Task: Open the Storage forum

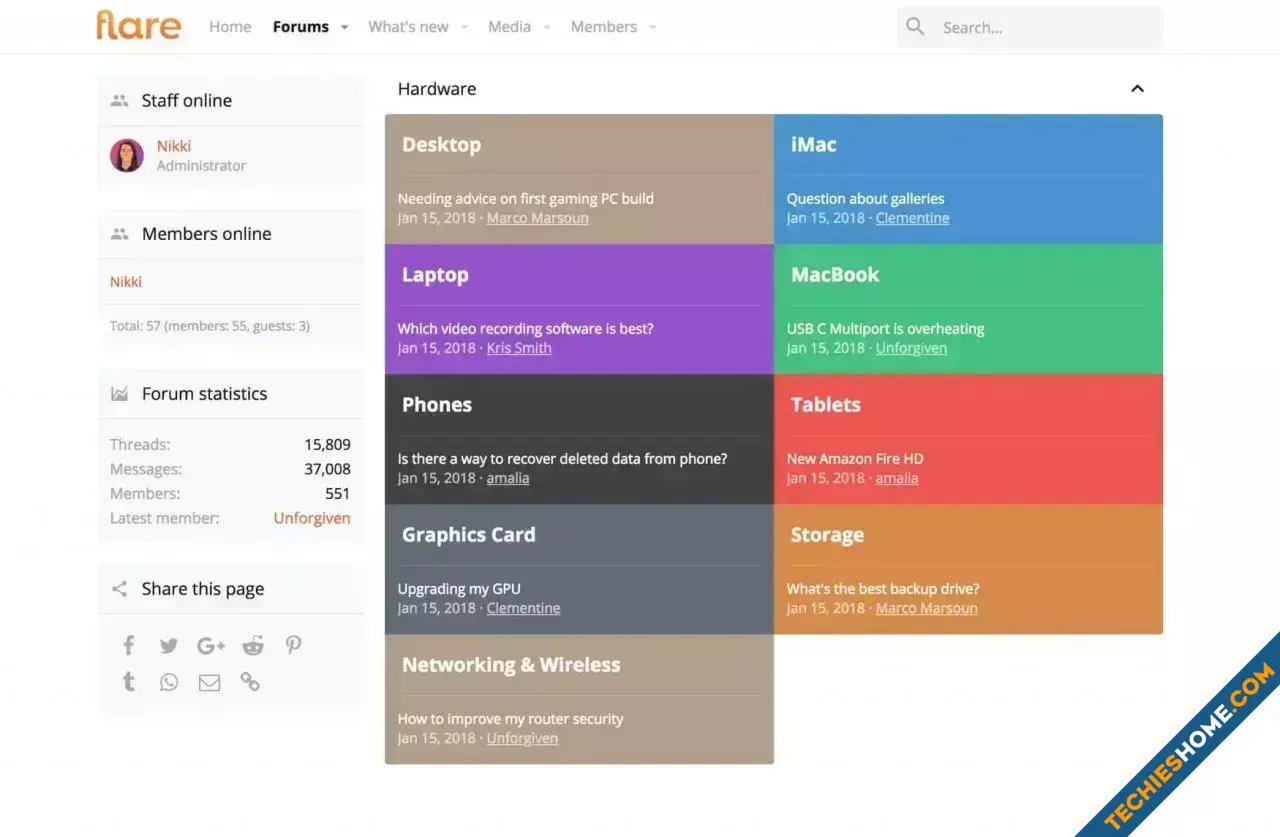Action: (x=827, y=535)
